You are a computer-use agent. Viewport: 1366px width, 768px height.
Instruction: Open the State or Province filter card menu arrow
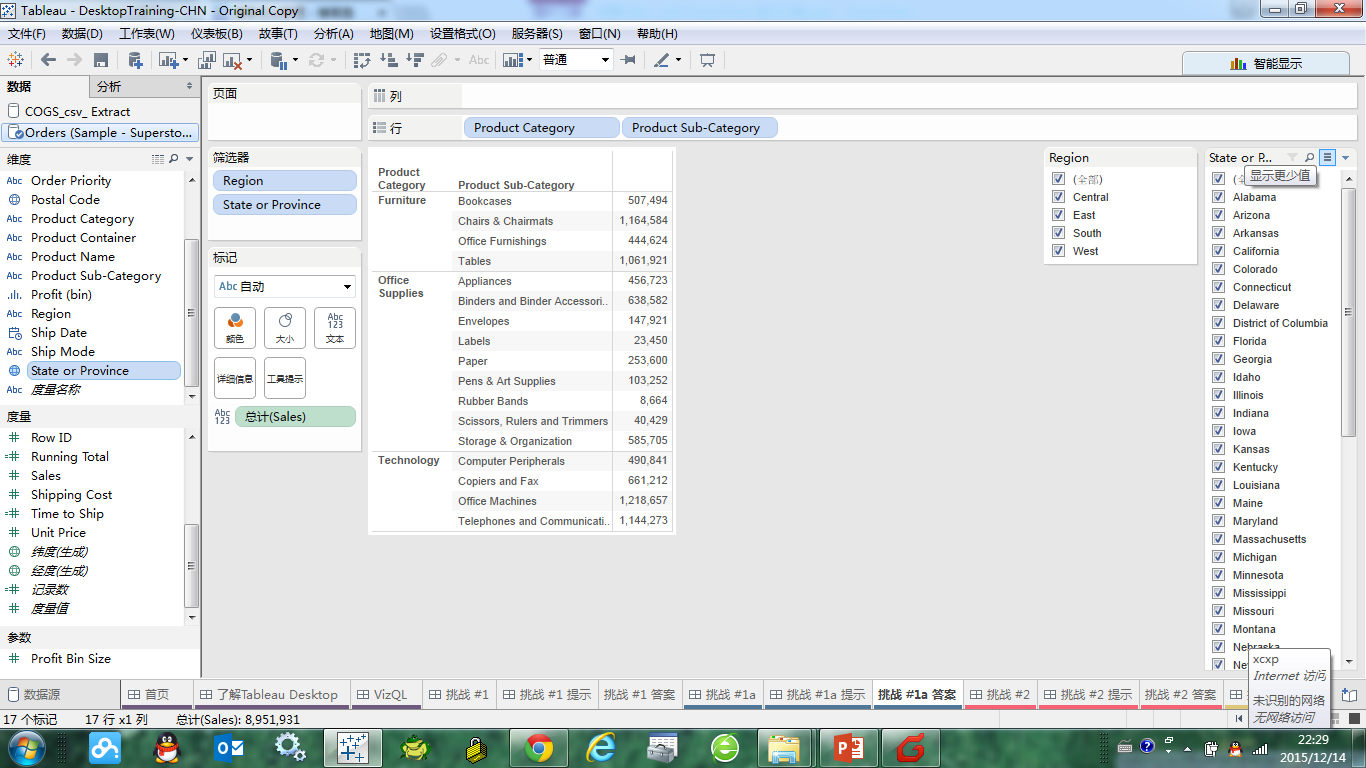pyautogui.click(x=1345, y=157)
